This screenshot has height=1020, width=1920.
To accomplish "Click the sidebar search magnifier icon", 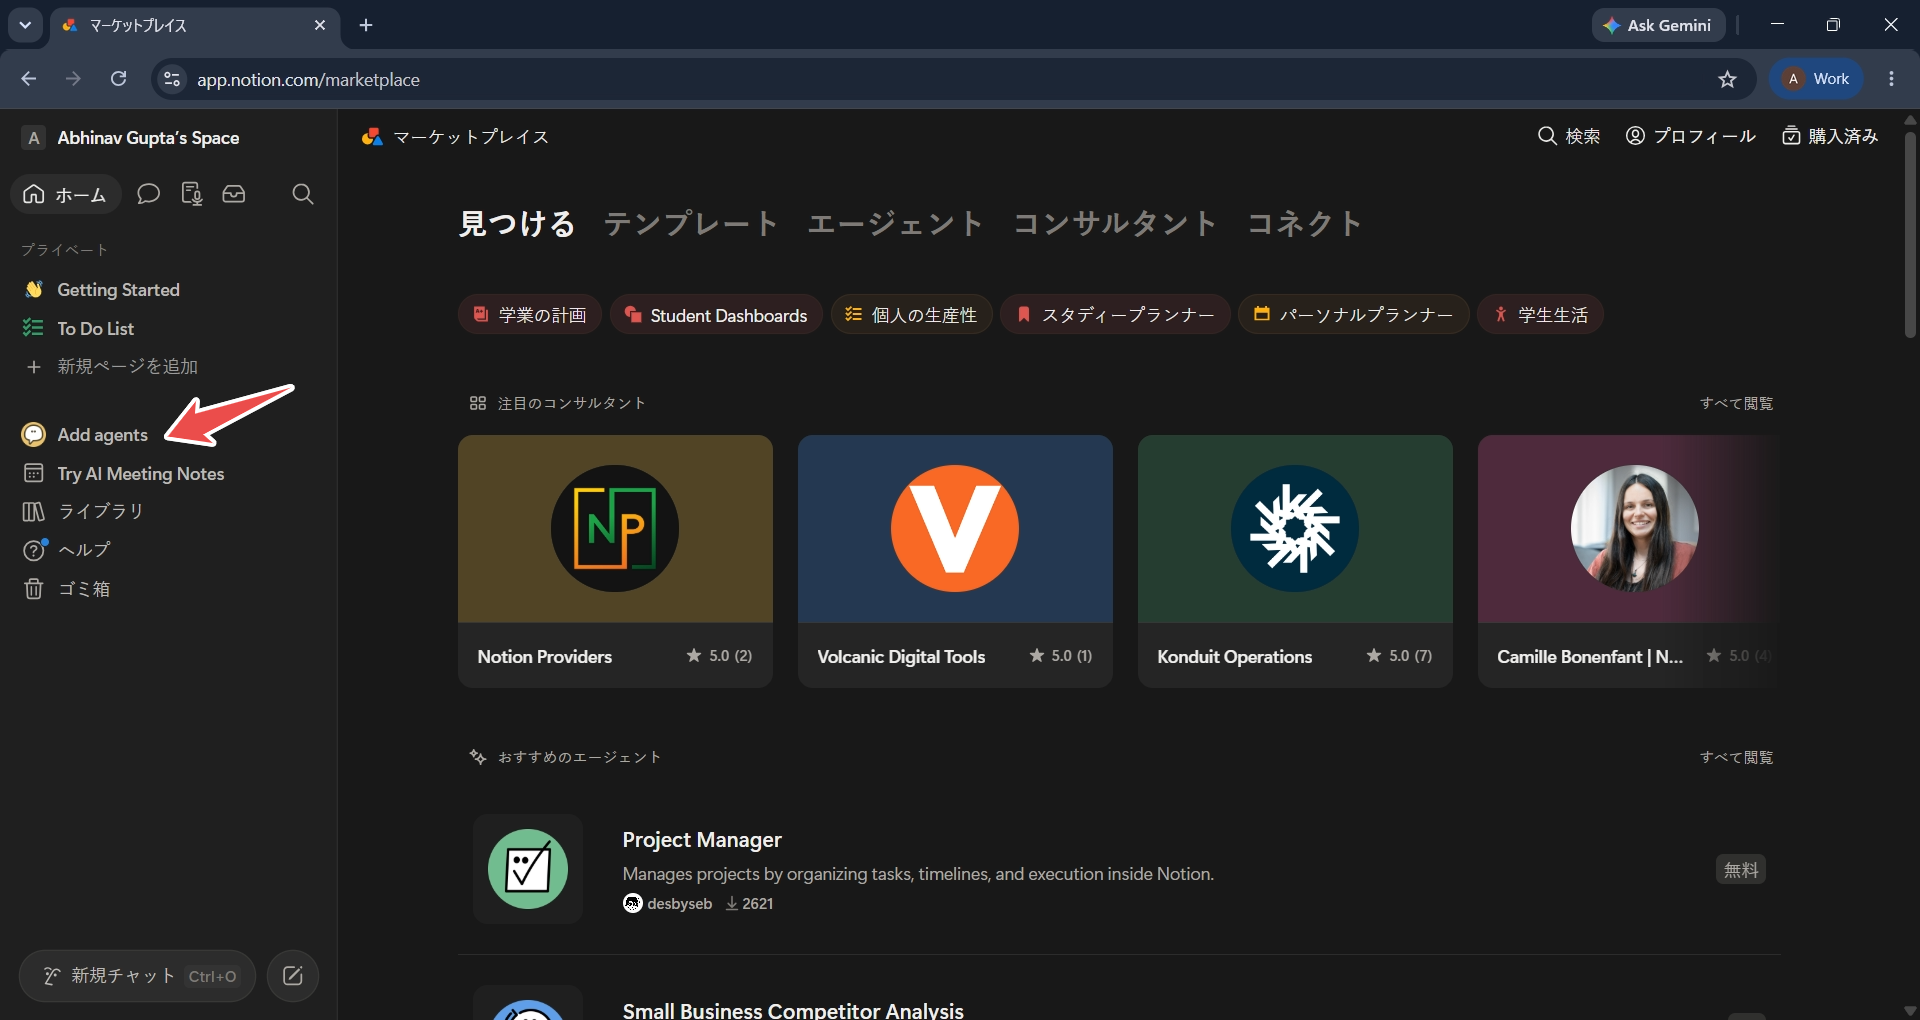I will point(303,194).
